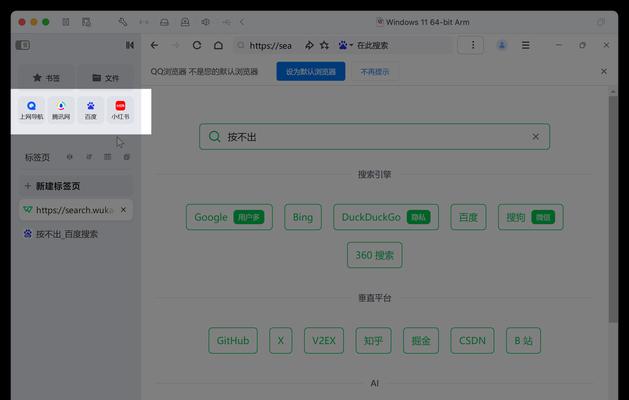Viewport: 629px width, 400px height.
Task: Open the hamburger main menu
Action: click(525, 45)
